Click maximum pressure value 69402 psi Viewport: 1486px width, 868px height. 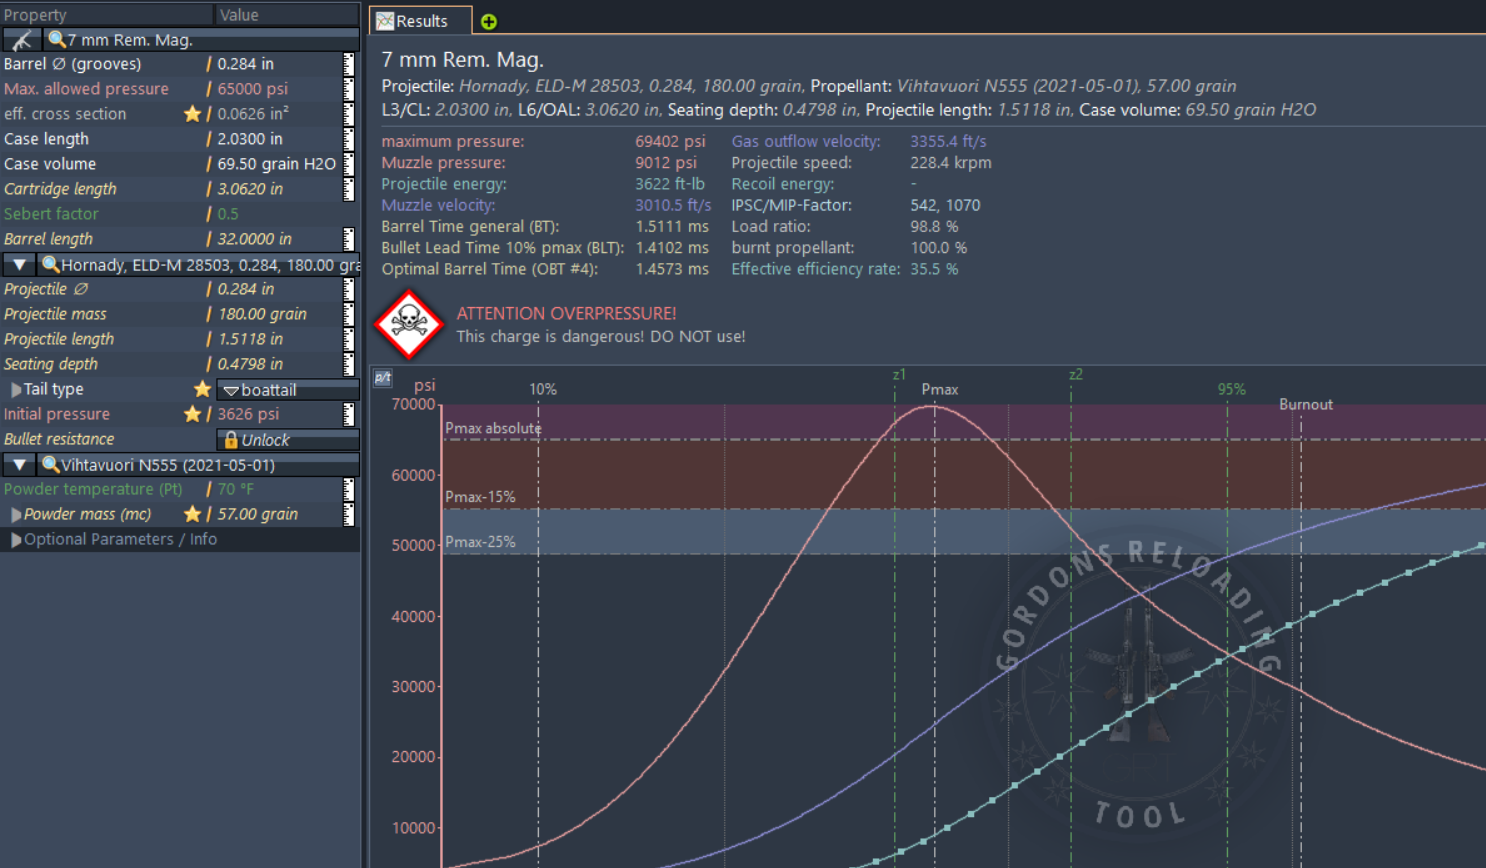click(x=670, y=141)
